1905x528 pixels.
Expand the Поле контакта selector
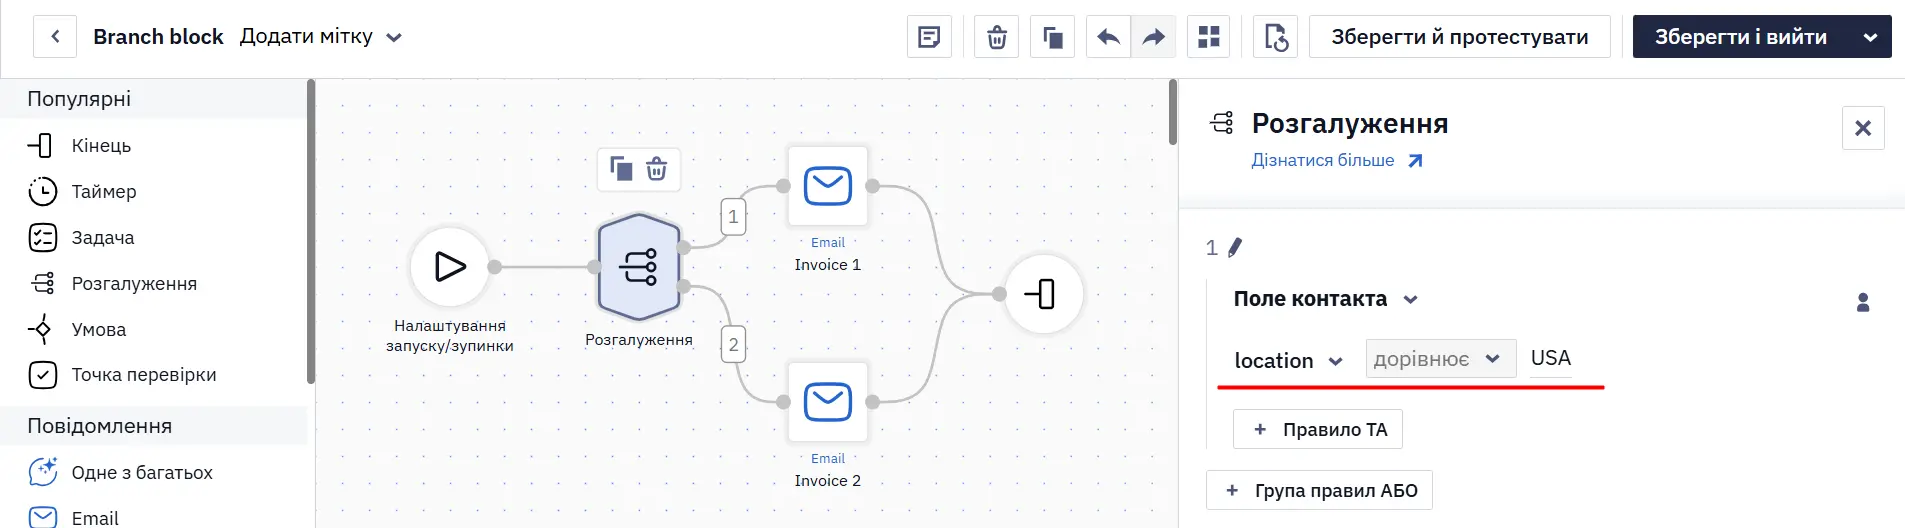click(x=1326, y=299)
